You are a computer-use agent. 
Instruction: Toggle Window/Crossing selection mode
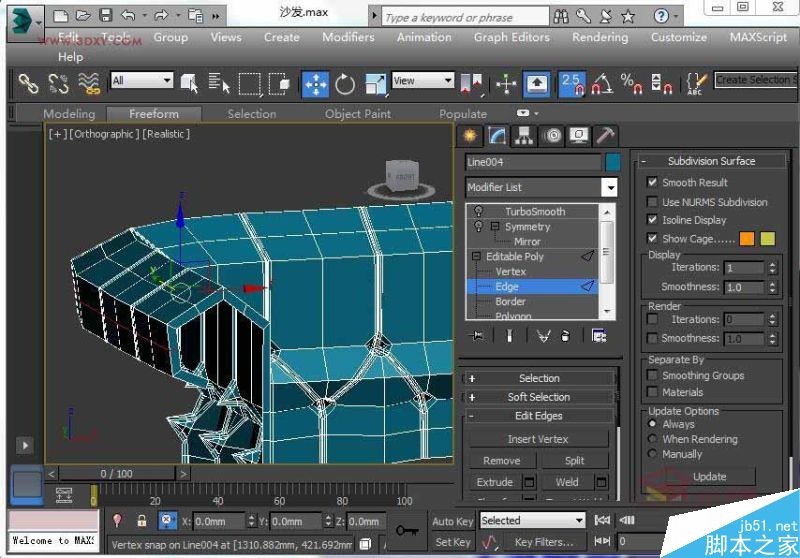click(280, 84)
